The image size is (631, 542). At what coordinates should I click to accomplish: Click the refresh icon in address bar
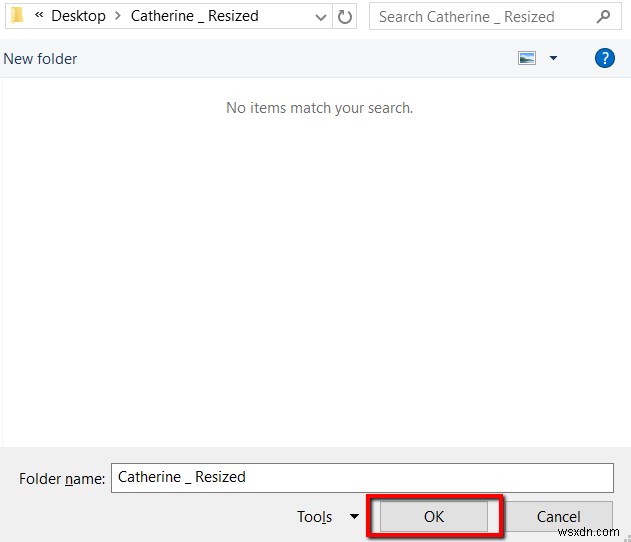(x=344, y=17)
